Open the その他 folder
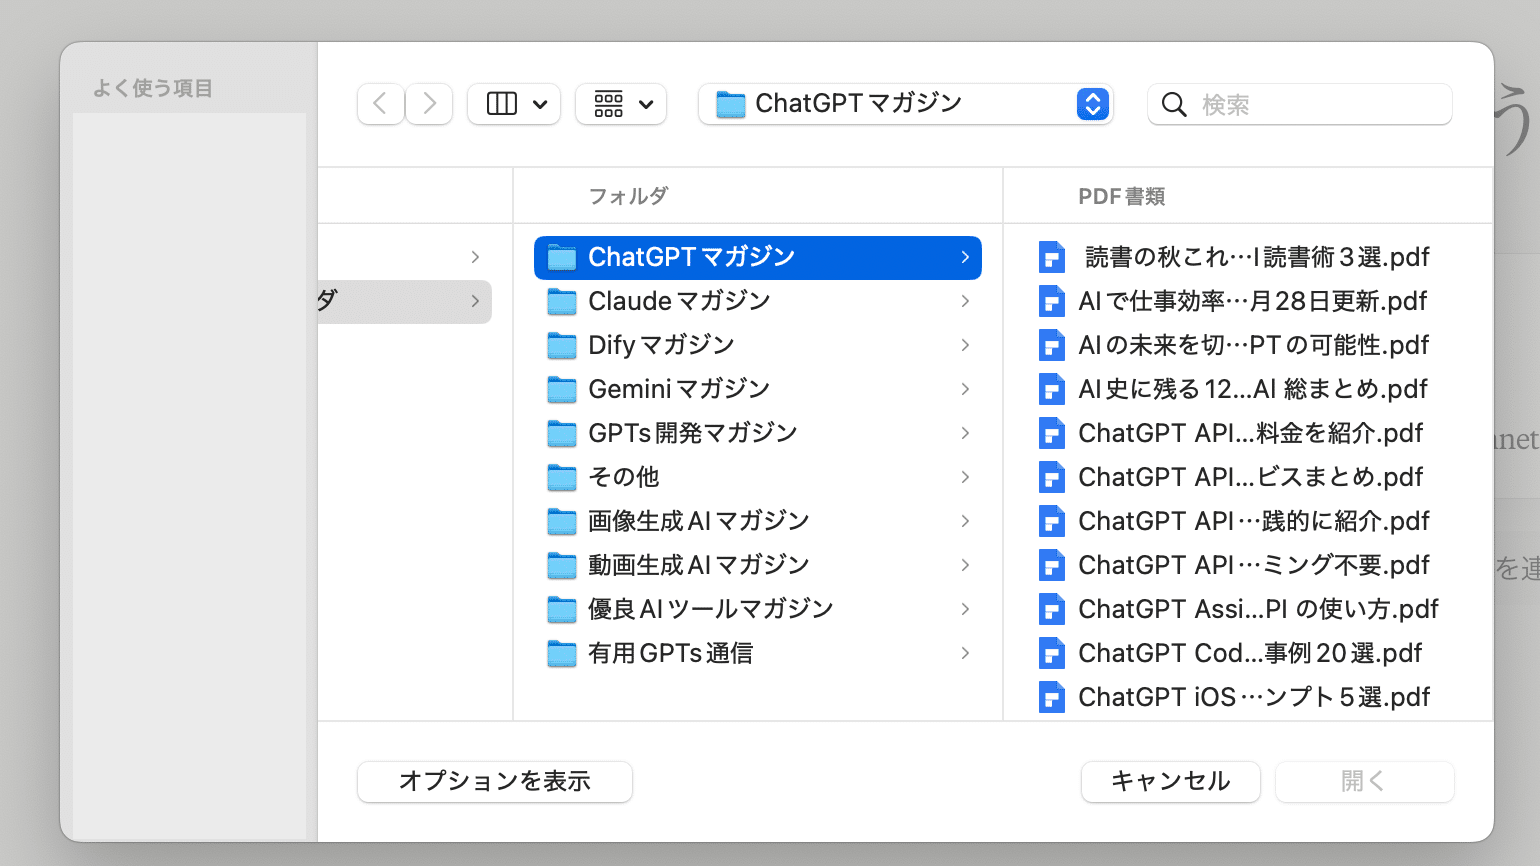 (624, 477)
